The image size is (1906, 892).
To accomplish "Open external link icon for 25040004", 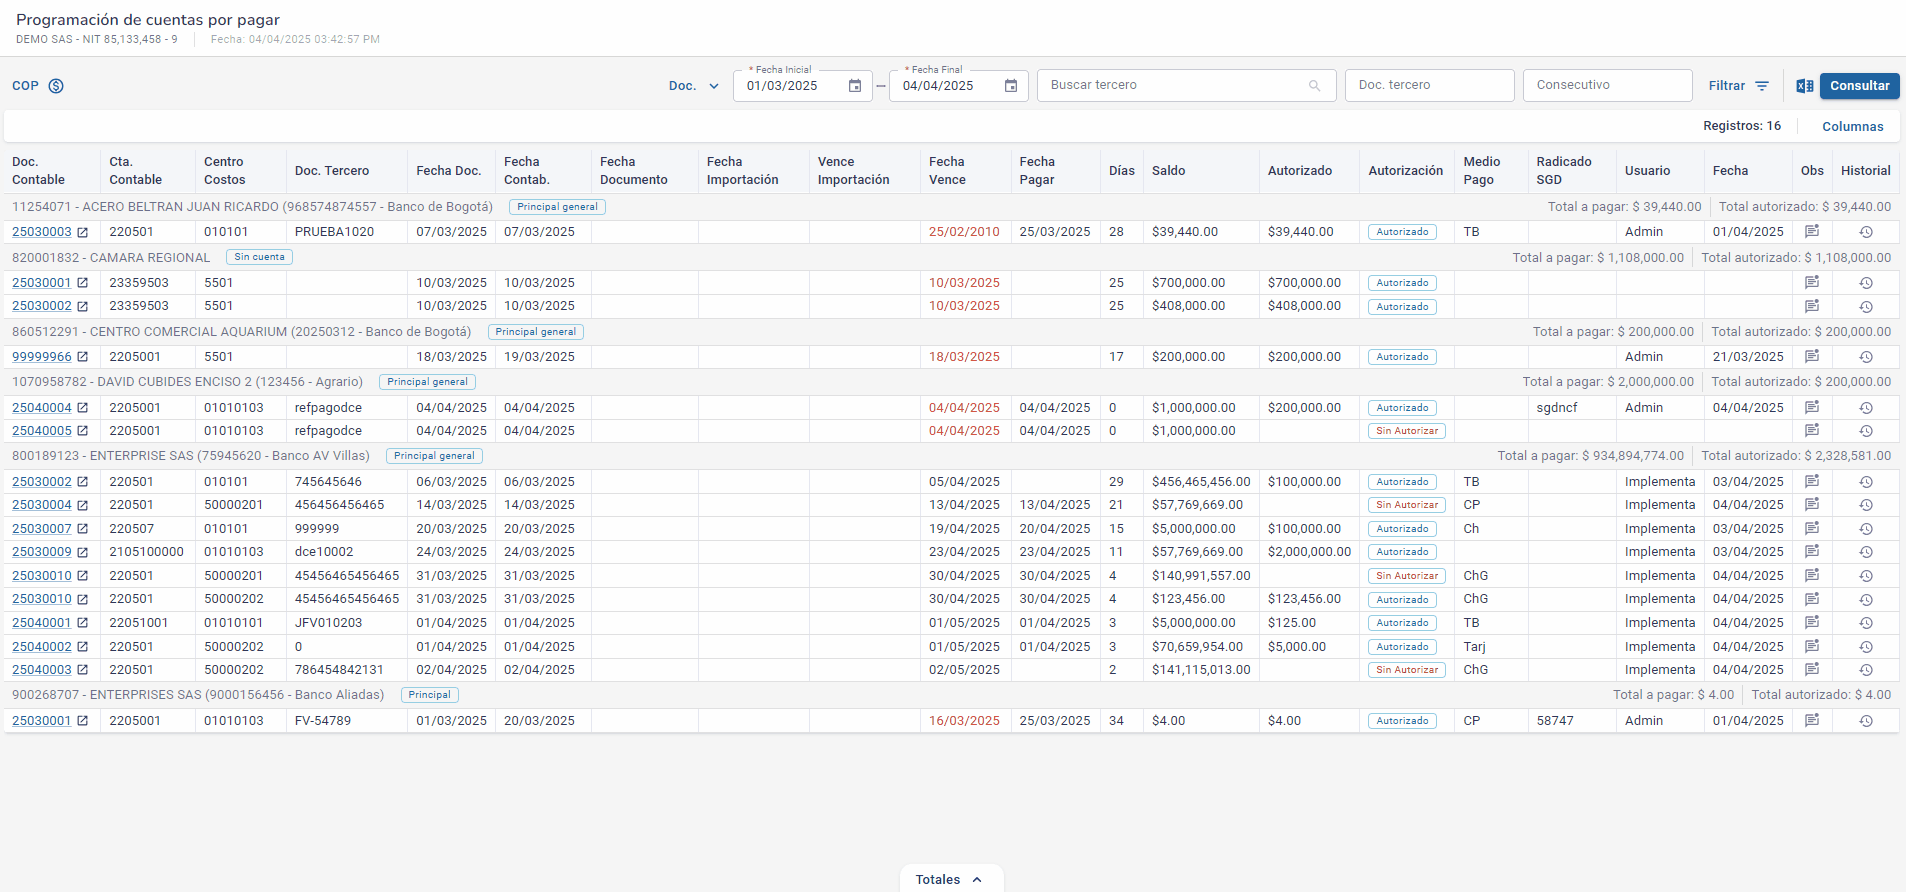I will (x=83, y=408).
